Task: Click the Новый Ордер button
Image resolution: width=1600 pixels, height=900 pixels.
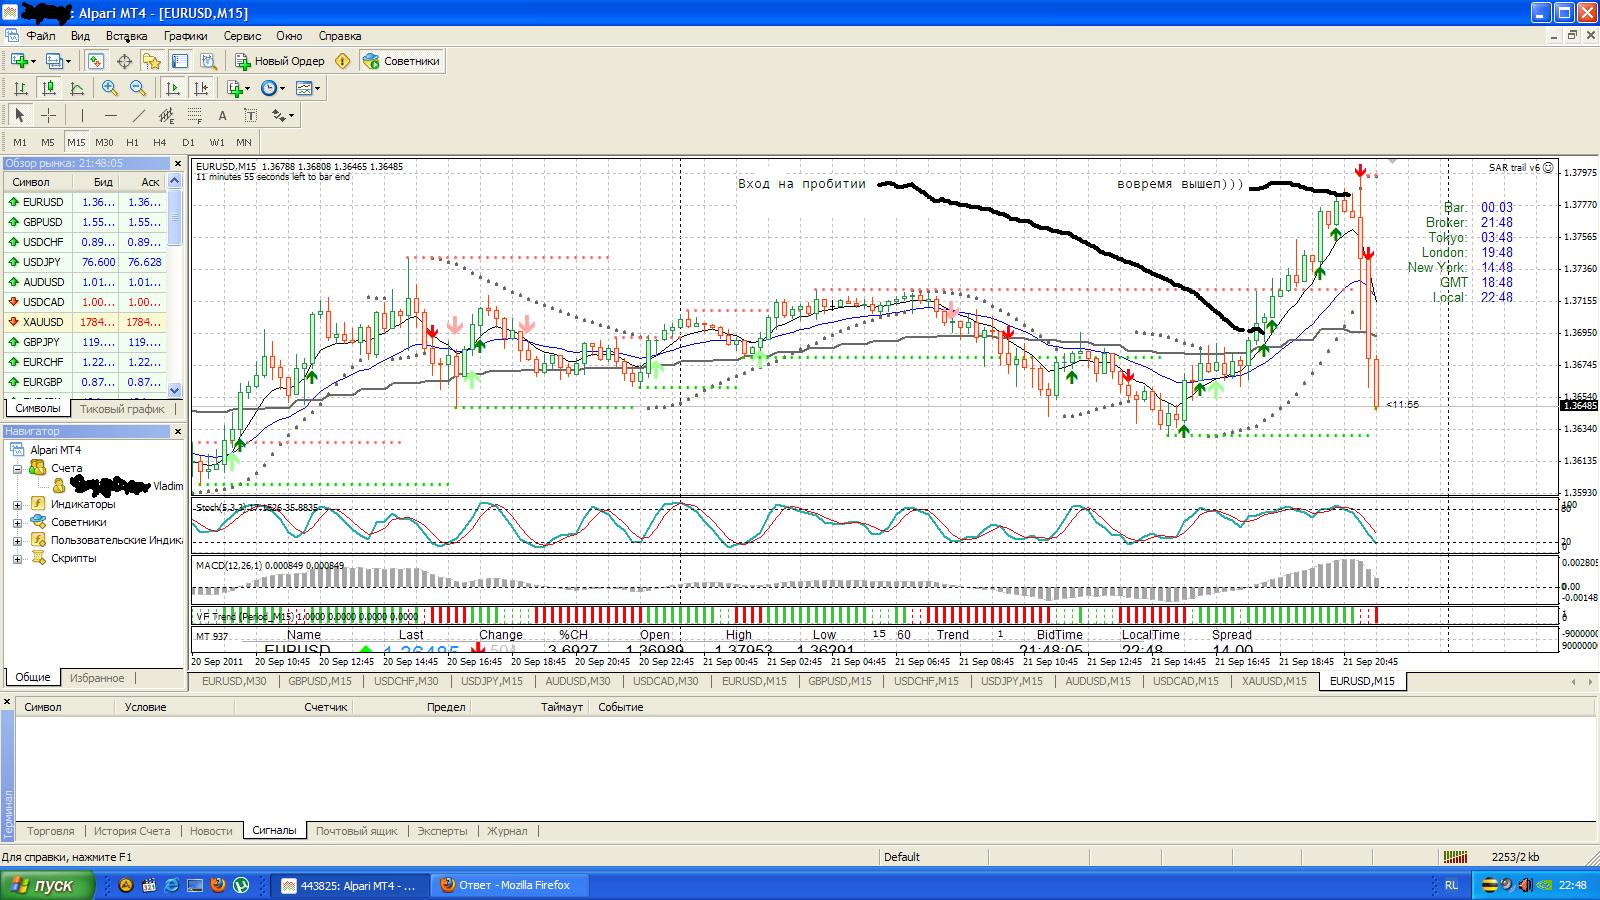Action: [280, 61]
